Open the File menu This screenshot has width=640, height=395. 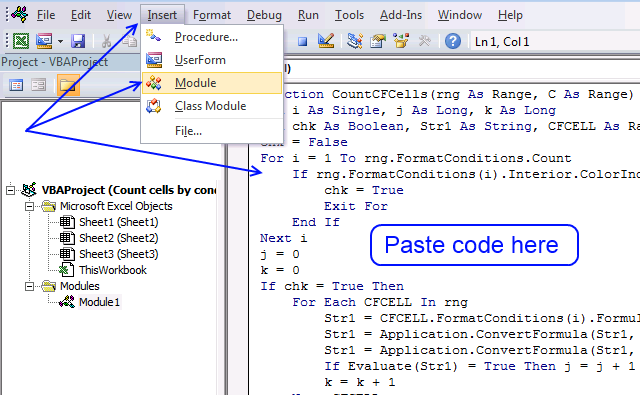coord(46,15)
